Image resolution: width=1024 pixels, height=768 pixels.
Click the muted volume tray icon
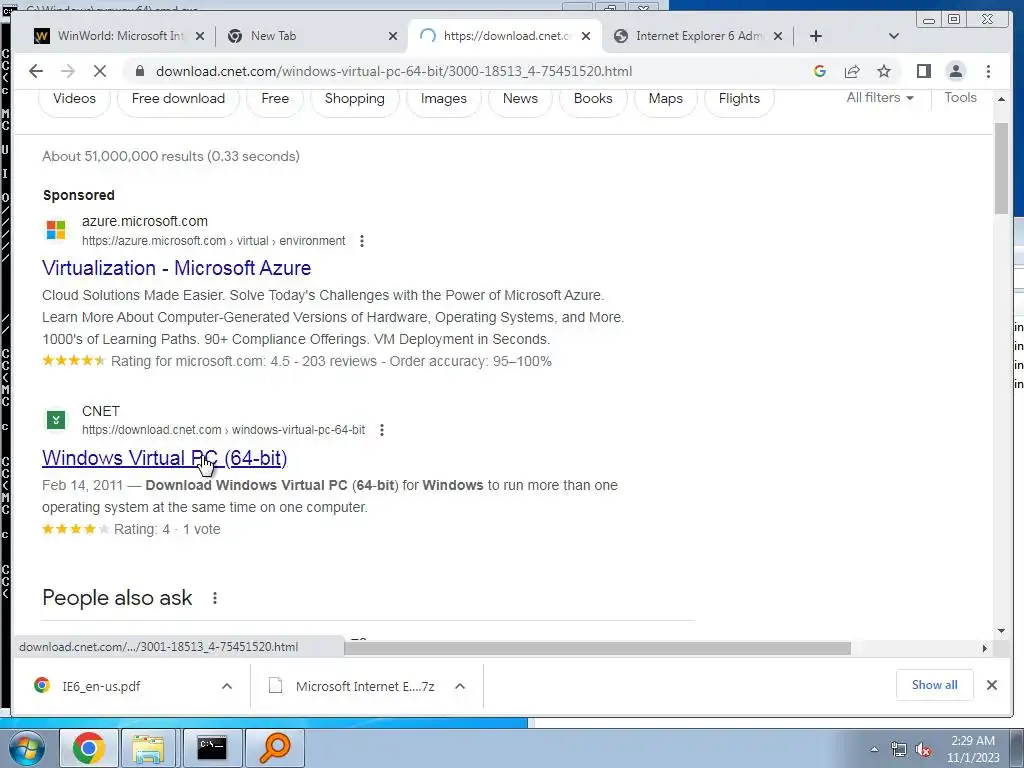(x=923, y=750)
